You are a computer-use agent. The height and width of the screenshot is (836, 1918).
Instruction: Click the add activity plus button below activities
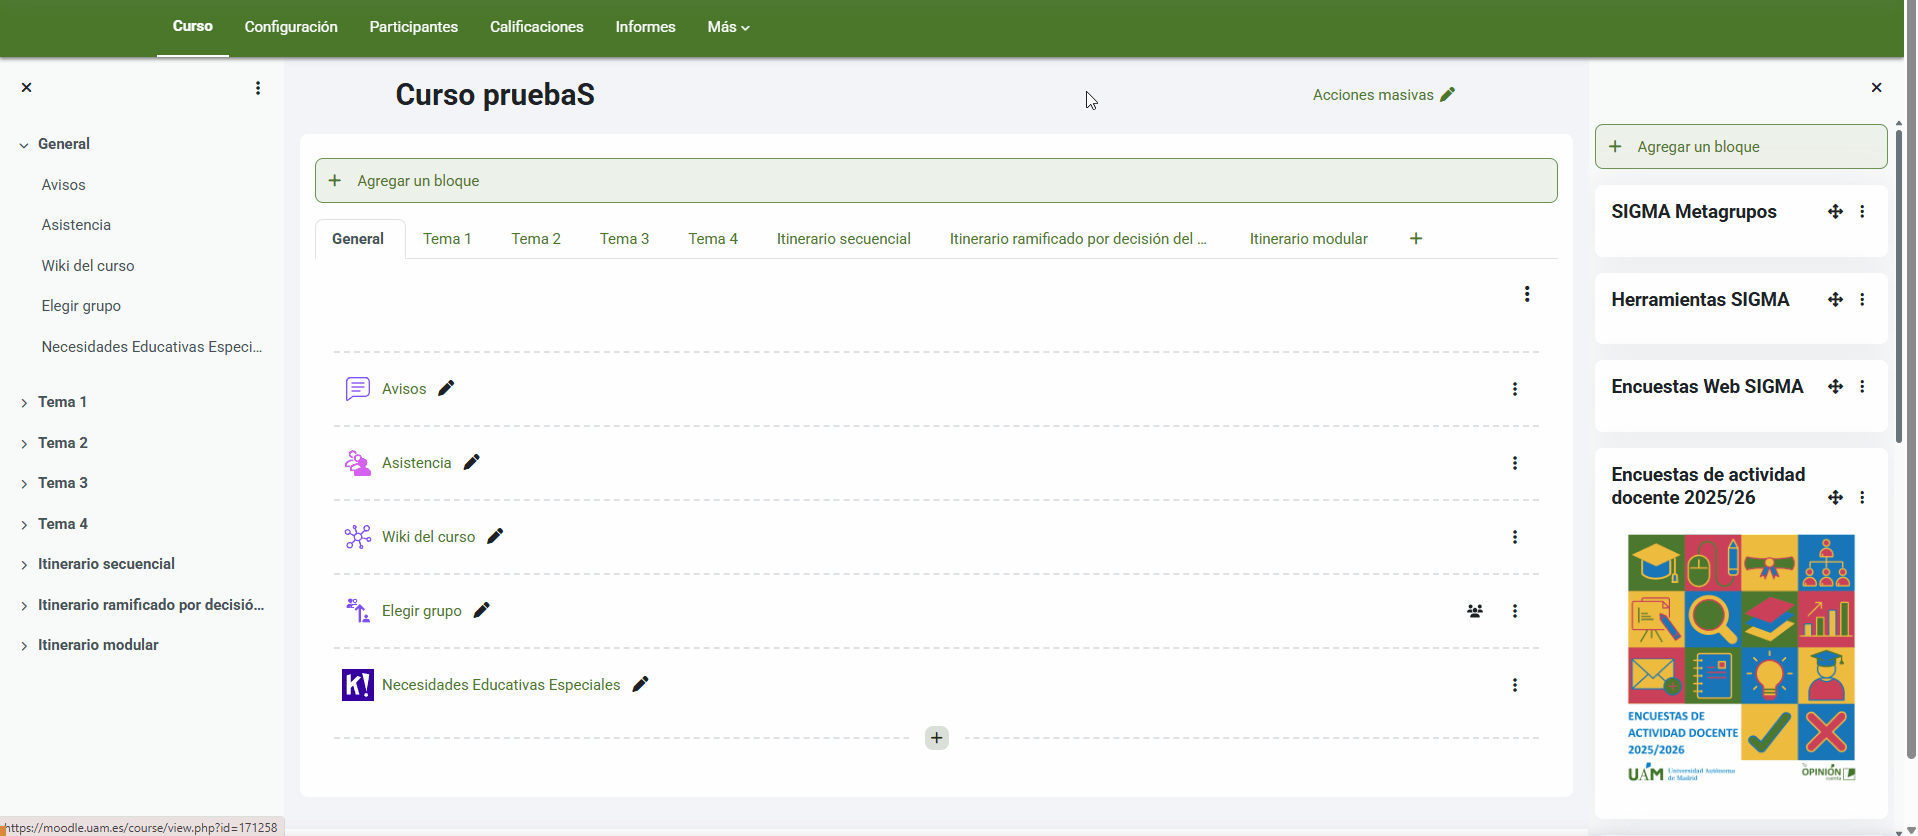pyautogui.click(x=936, y=738)
